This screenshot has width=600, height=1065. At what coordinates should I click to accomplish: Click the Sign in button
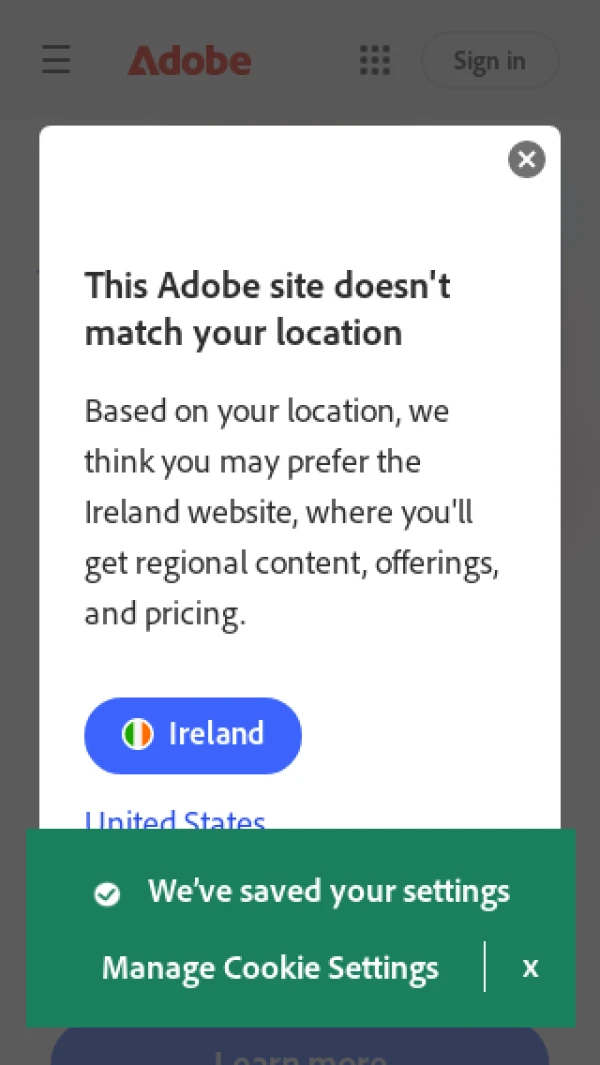click(x=490, y=60)
